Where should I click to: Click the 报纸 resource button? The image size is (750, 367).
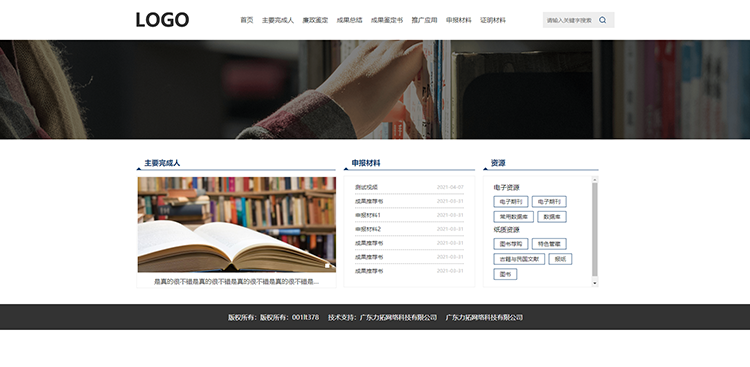click(560, 259)
